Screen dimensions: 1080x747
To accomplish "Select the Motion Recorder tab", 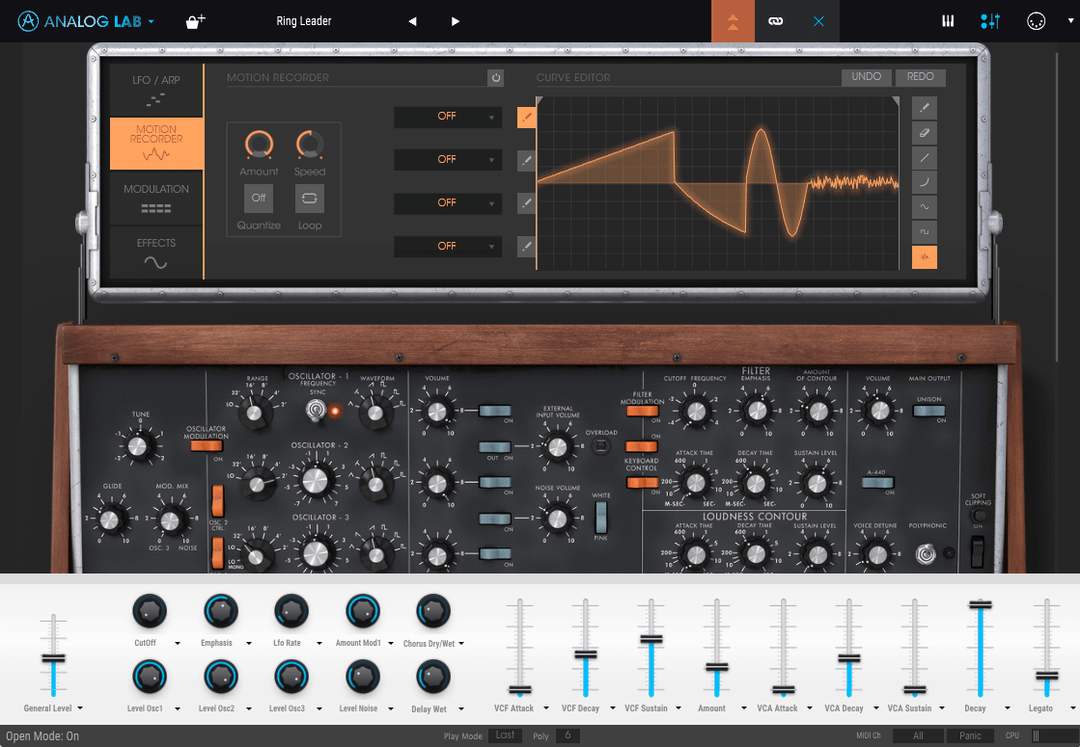I will [x=156, y=143].
